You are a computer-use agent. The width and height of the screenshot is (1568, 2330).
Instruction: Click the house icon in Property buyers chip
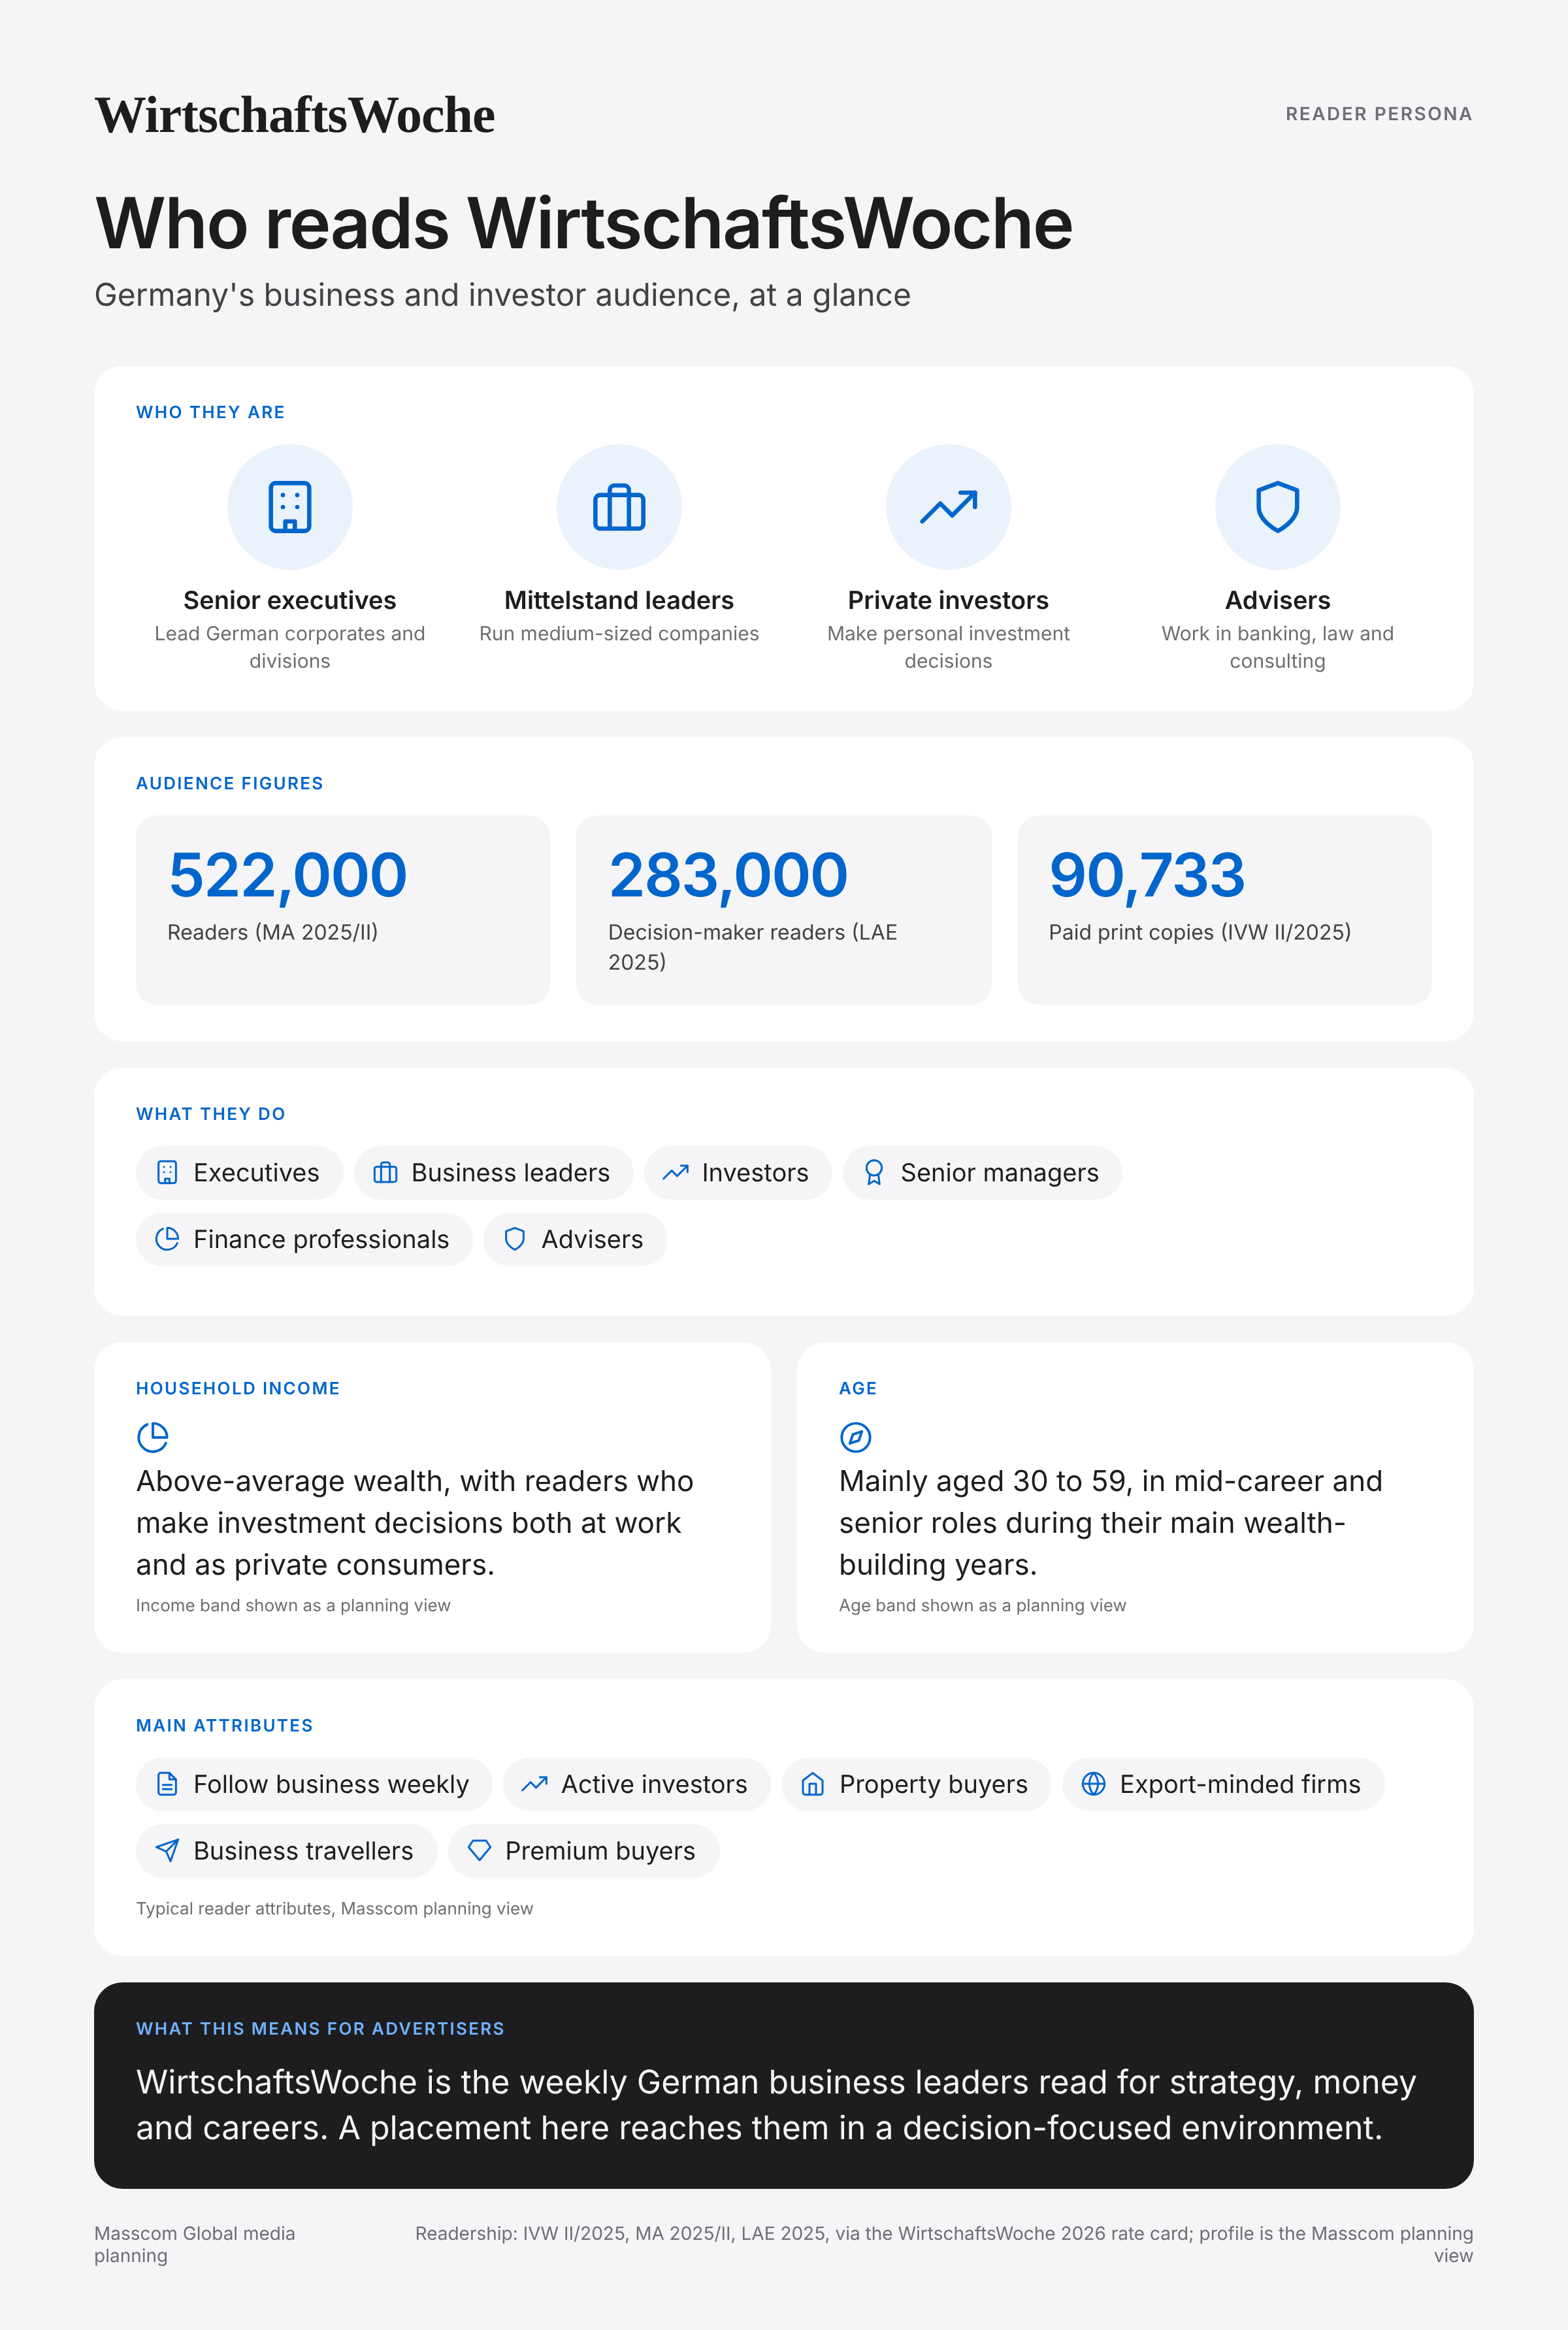click(x=813, y=1784)
